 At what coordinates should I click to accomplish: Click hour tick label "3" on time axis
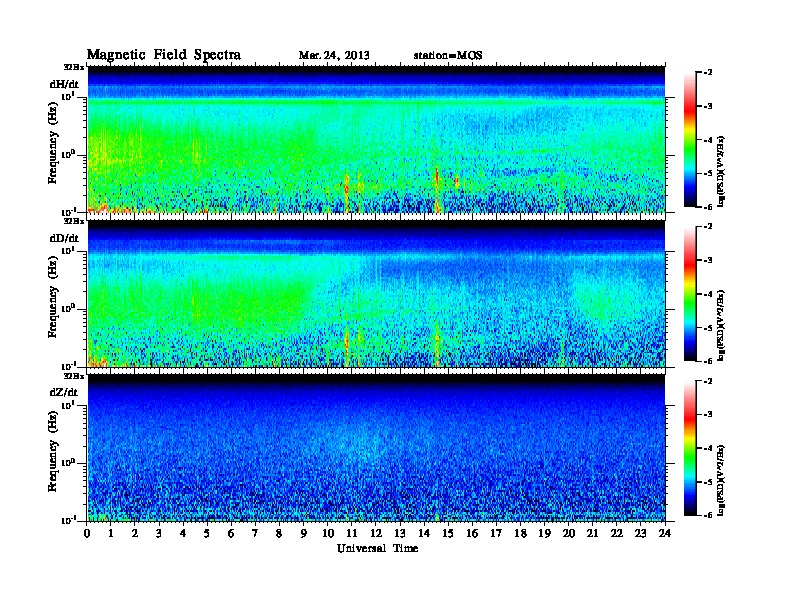(160, 533)
